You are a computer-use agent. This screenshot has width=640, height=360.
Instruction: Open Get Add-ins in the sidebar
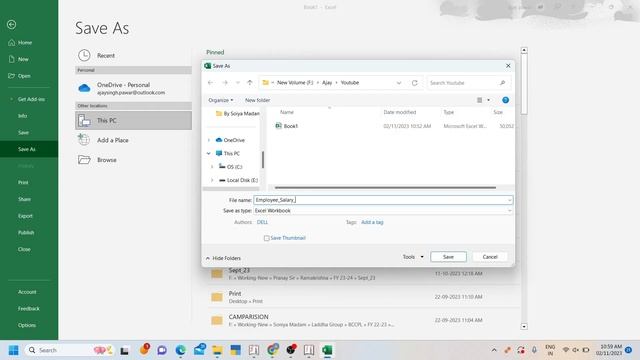pyautogui.click(x=31, y=99)
